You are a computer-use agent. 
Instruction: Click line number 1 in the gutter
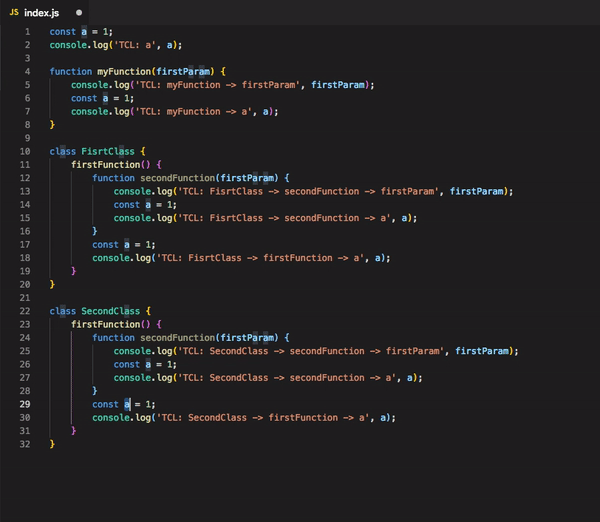[28, 32]
